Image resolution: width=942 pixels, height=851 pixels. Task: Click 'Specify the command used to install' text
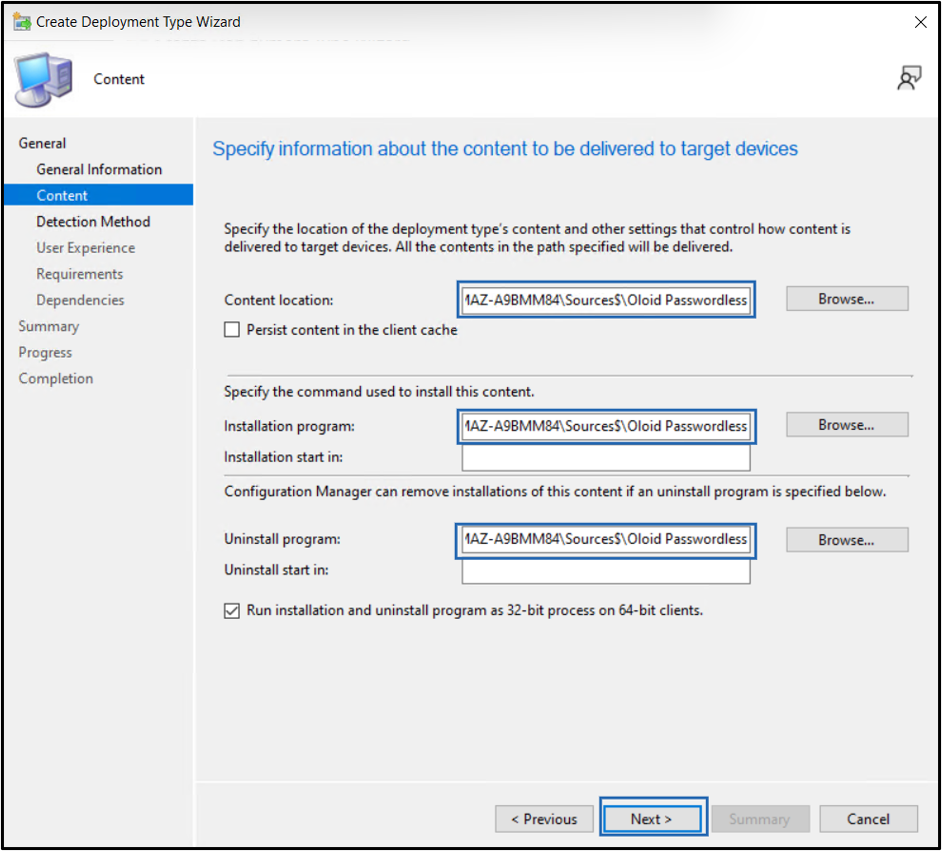pyautogui.click(x=378, y=392)
